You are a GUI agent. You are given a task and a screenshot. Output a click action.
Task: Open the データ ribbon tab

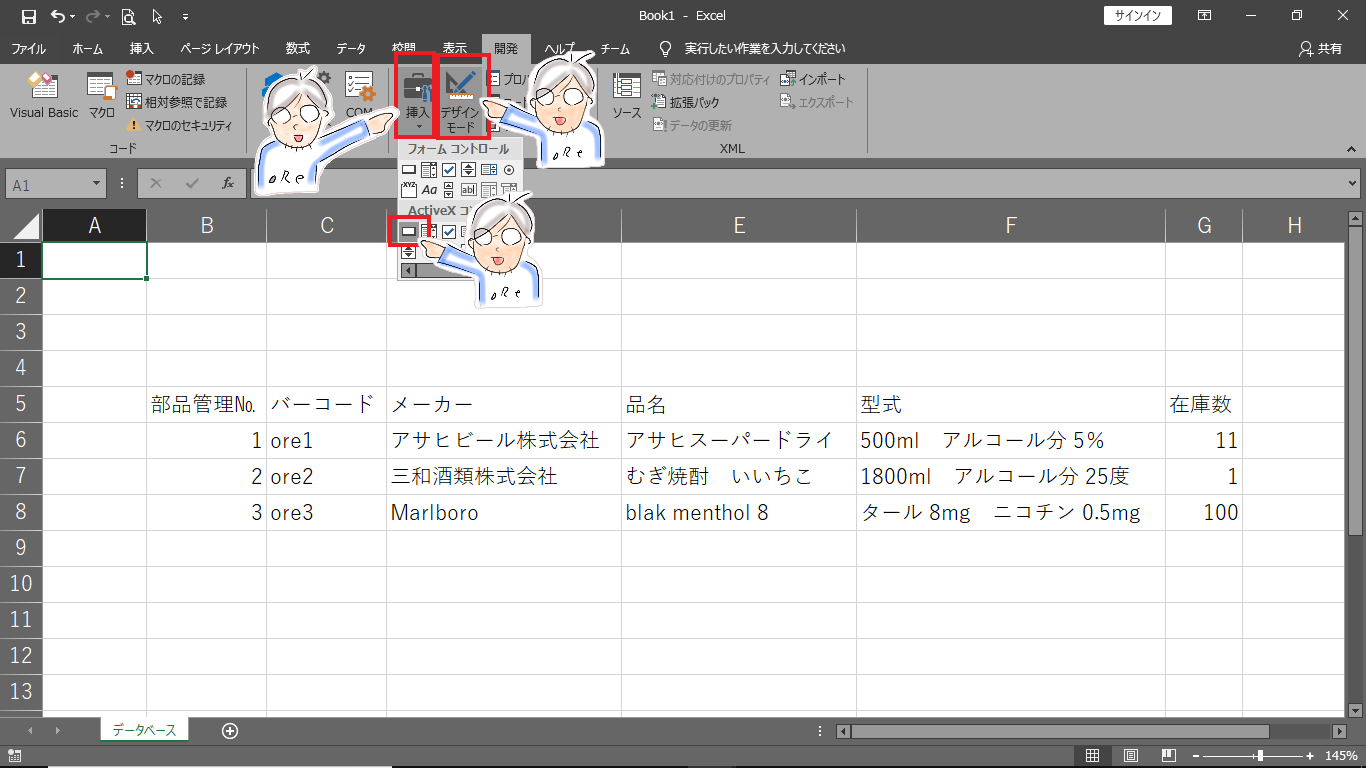(x=350, y=48)
